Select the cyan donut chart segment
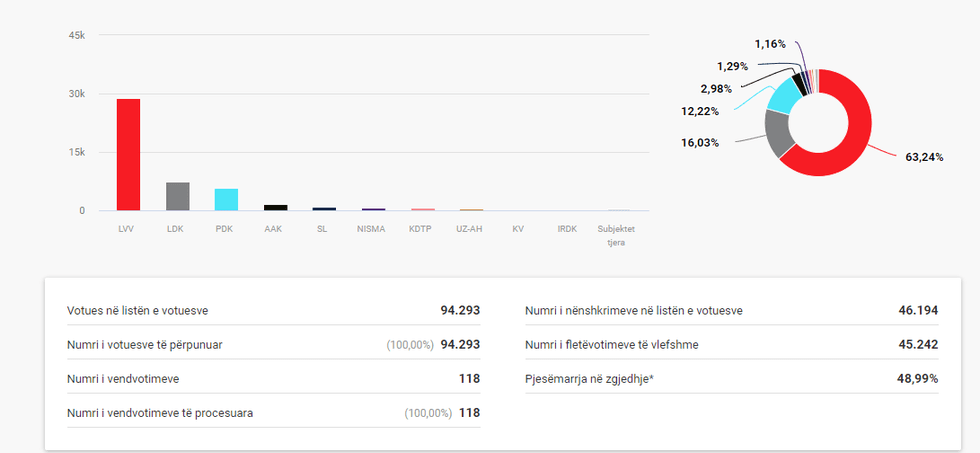980x453 pixels. (782, 96)
